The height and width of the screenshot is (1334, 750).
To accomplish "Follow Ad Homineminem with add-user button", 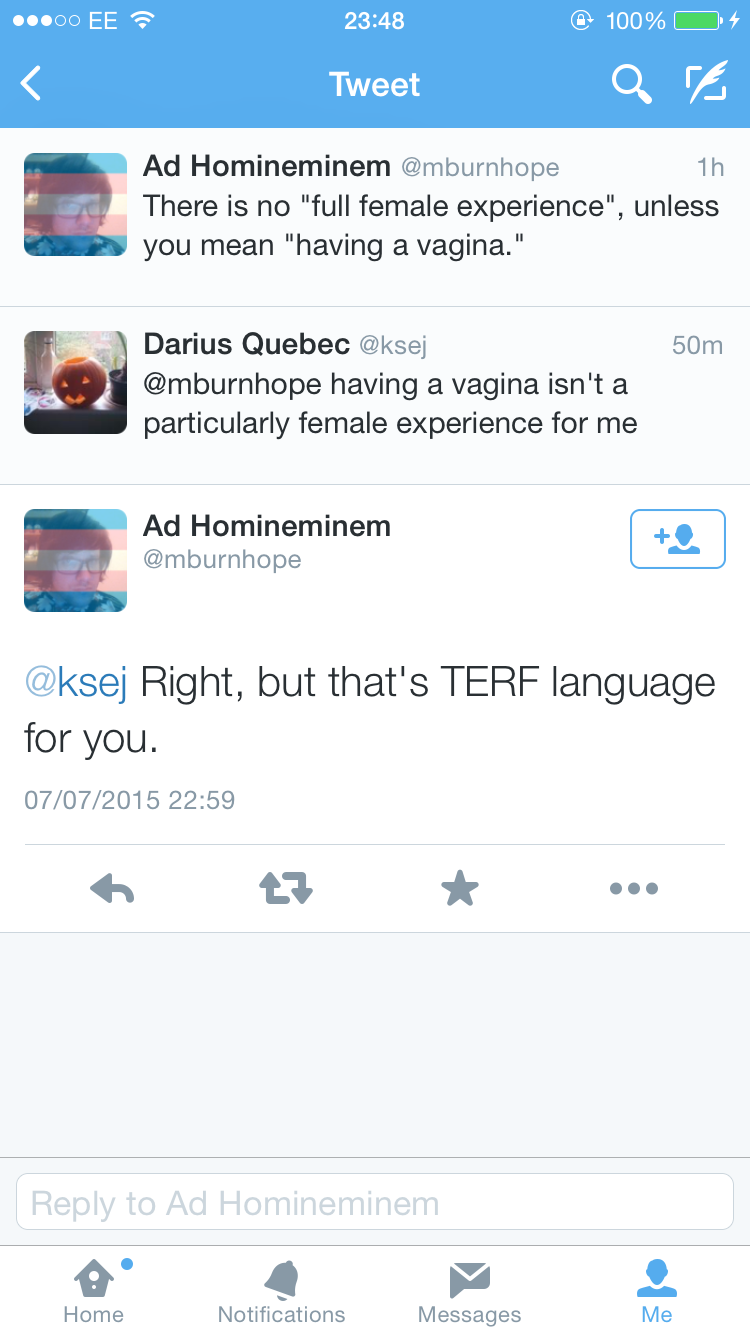I will 677,539.
